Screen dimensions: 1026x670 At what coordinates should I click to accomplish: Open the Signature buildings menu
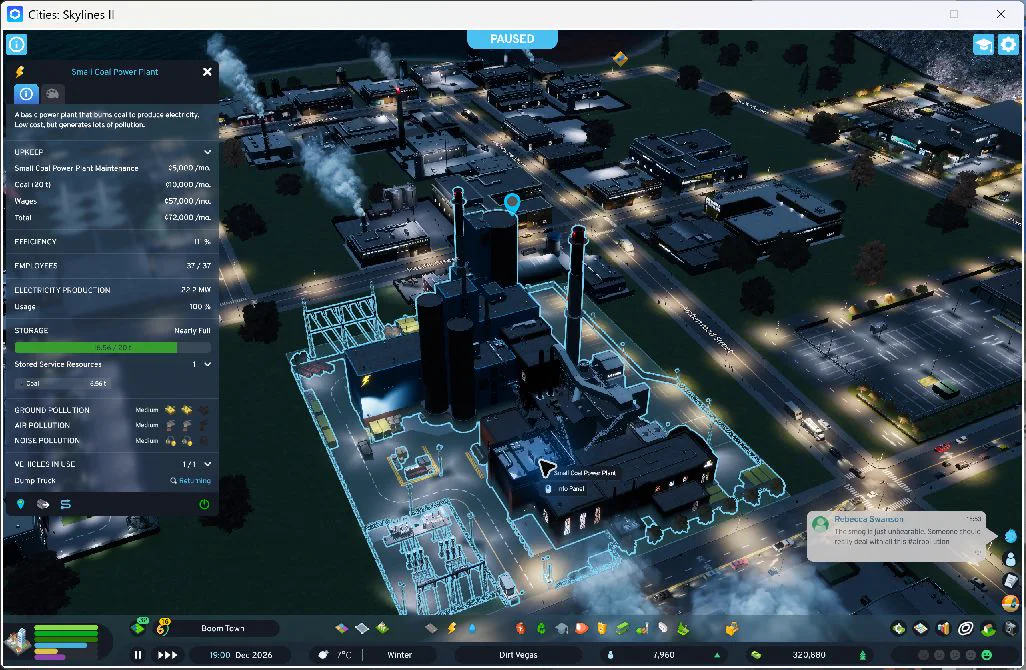pos(383,629)
